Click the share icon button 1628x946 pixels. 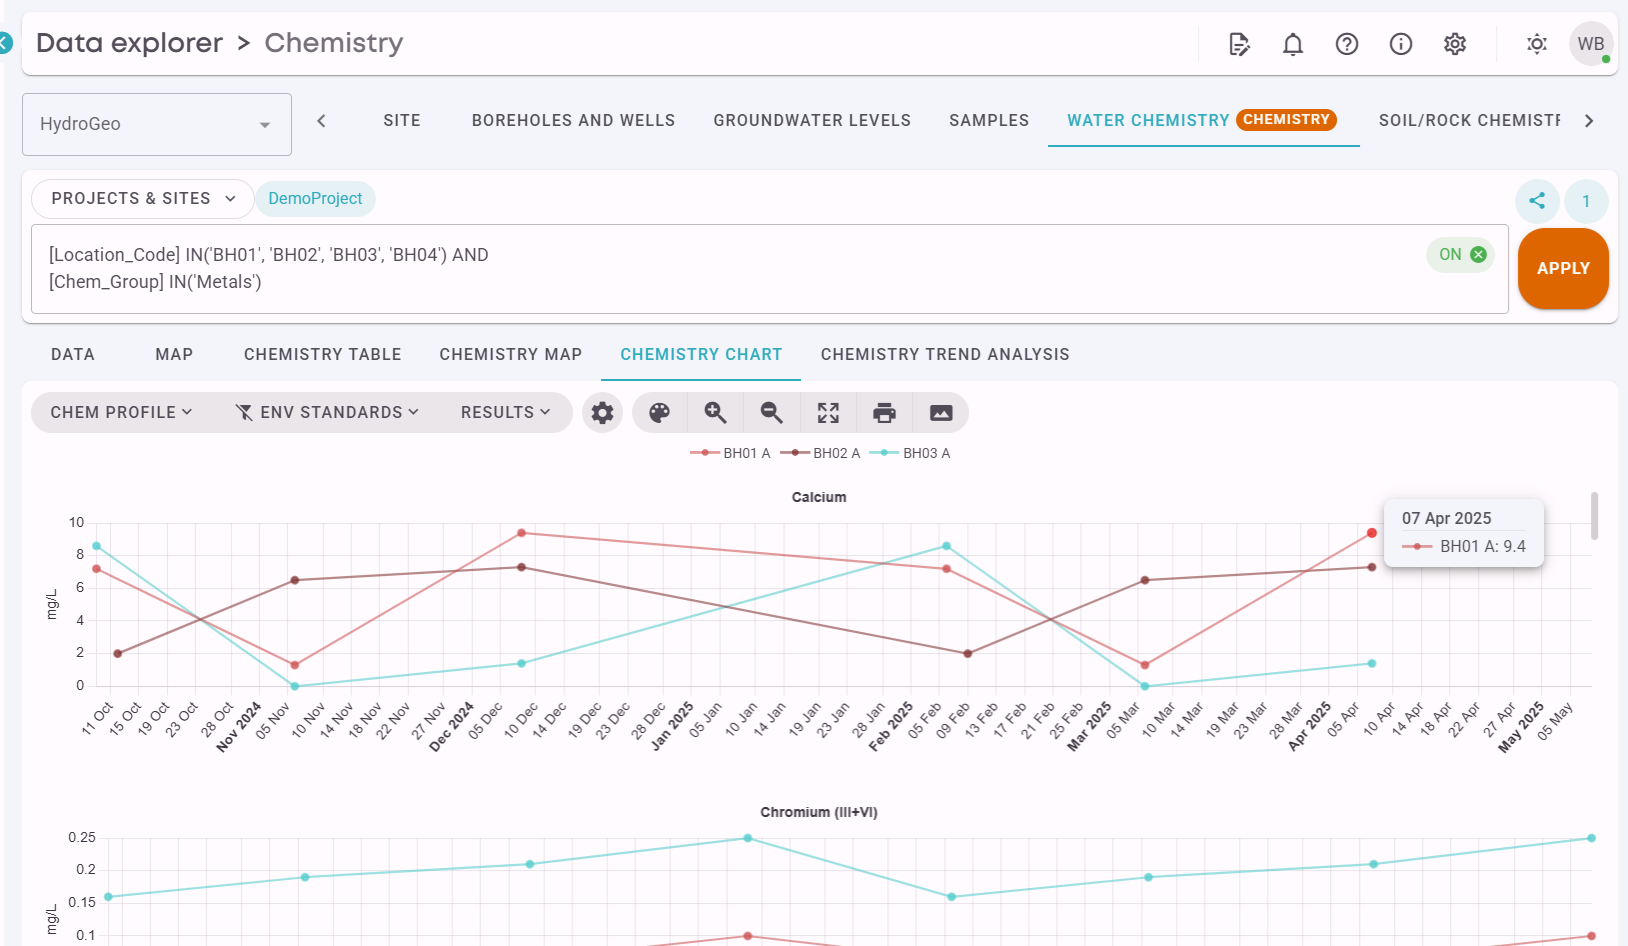pyautogui.click(x=1537, y=200)
